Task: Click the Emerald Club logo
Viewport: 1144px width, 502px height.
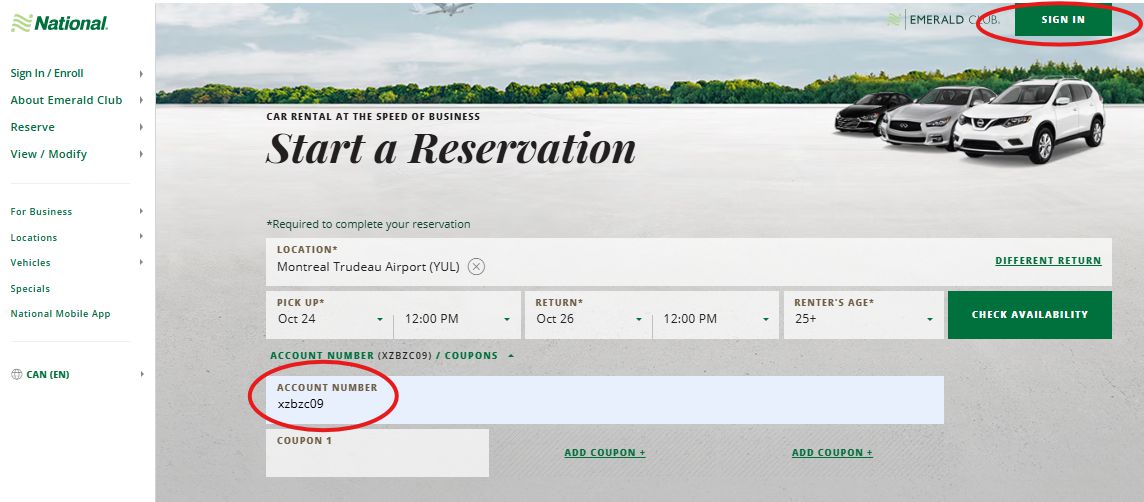Action: [943, 20]
